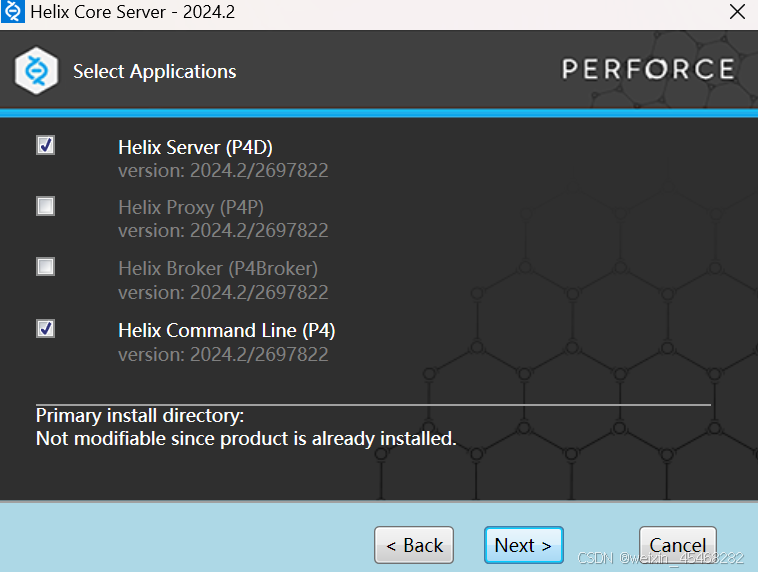Click the hexagon Helix logo beside Select Applications
Viewport: 758px width, 572px height.
point(36,71)
